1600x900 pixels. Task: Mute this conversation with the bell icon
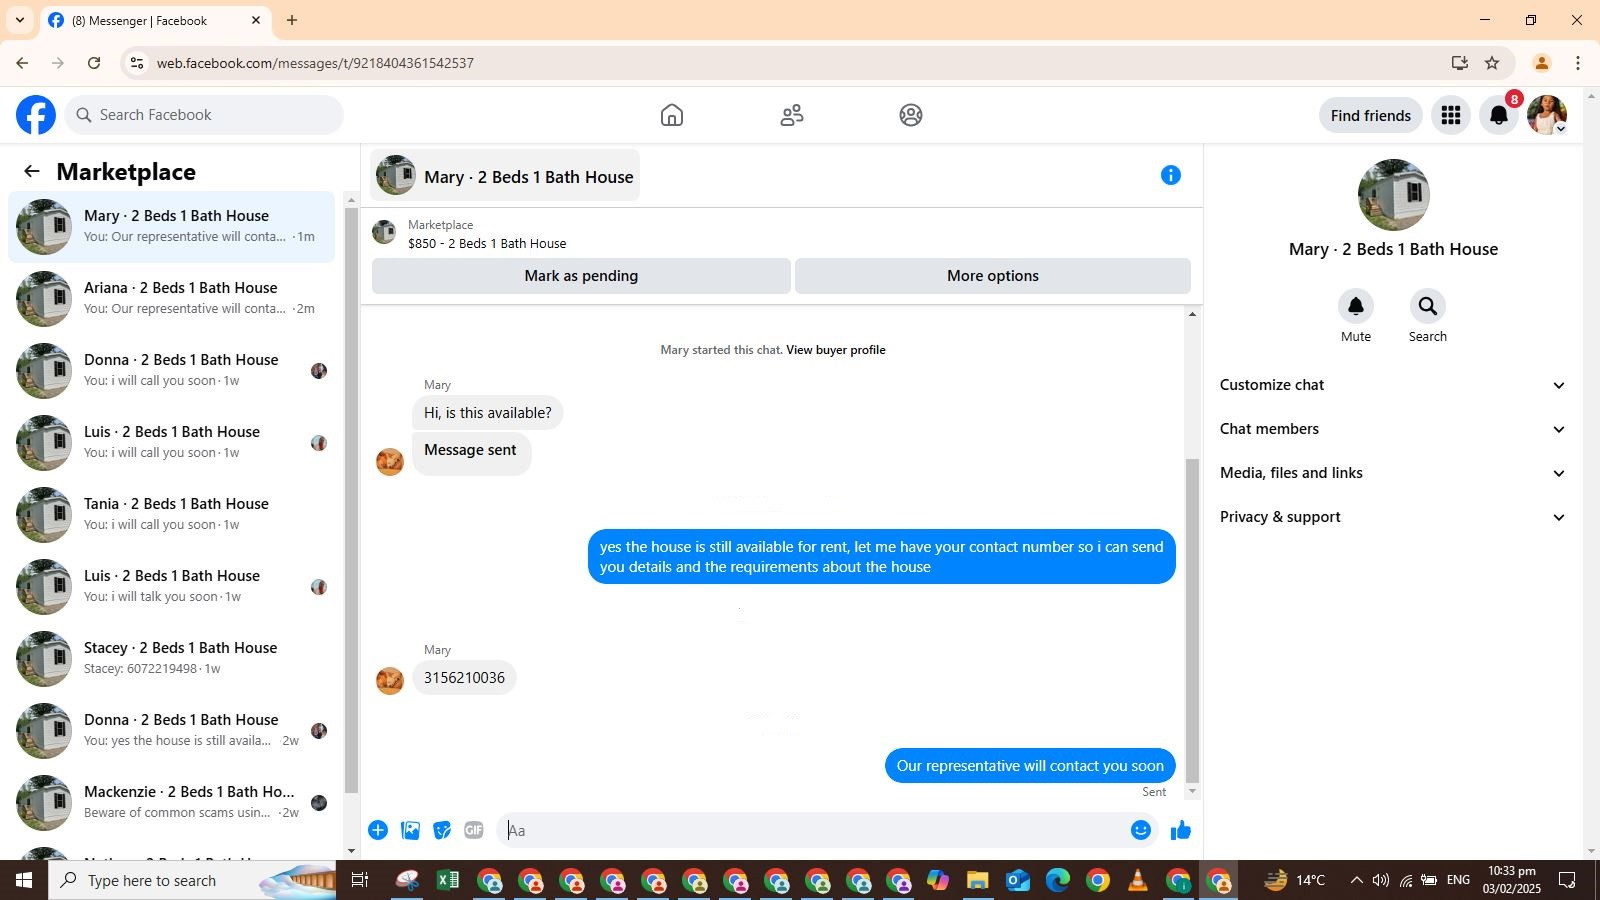[1356, 306]
